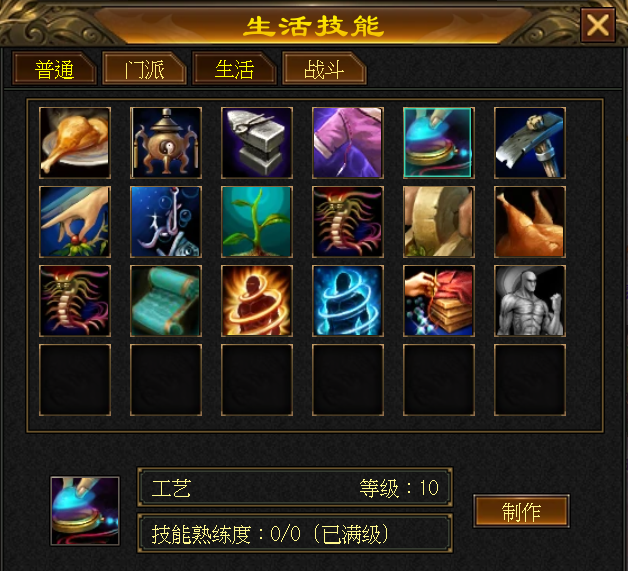
Task: Select the gray muscular statue skill
Action: tap(529, 300)
